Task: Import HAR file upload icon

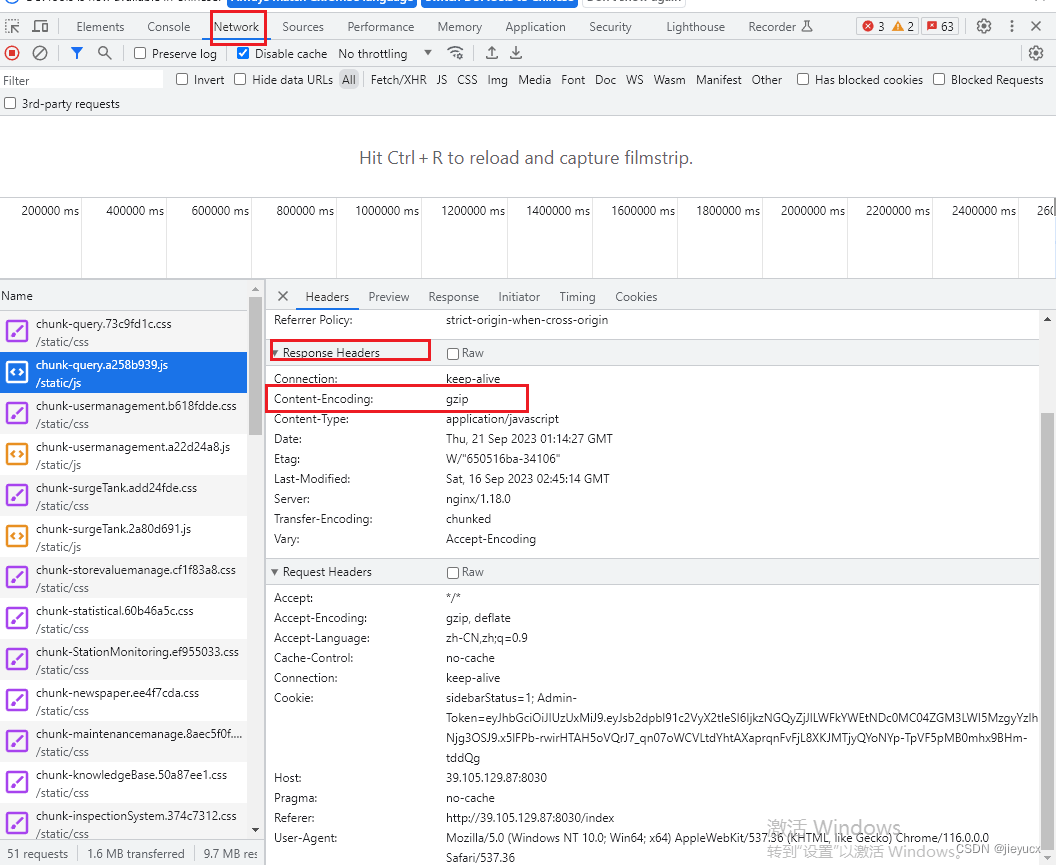Action: (x=492, y=53)
